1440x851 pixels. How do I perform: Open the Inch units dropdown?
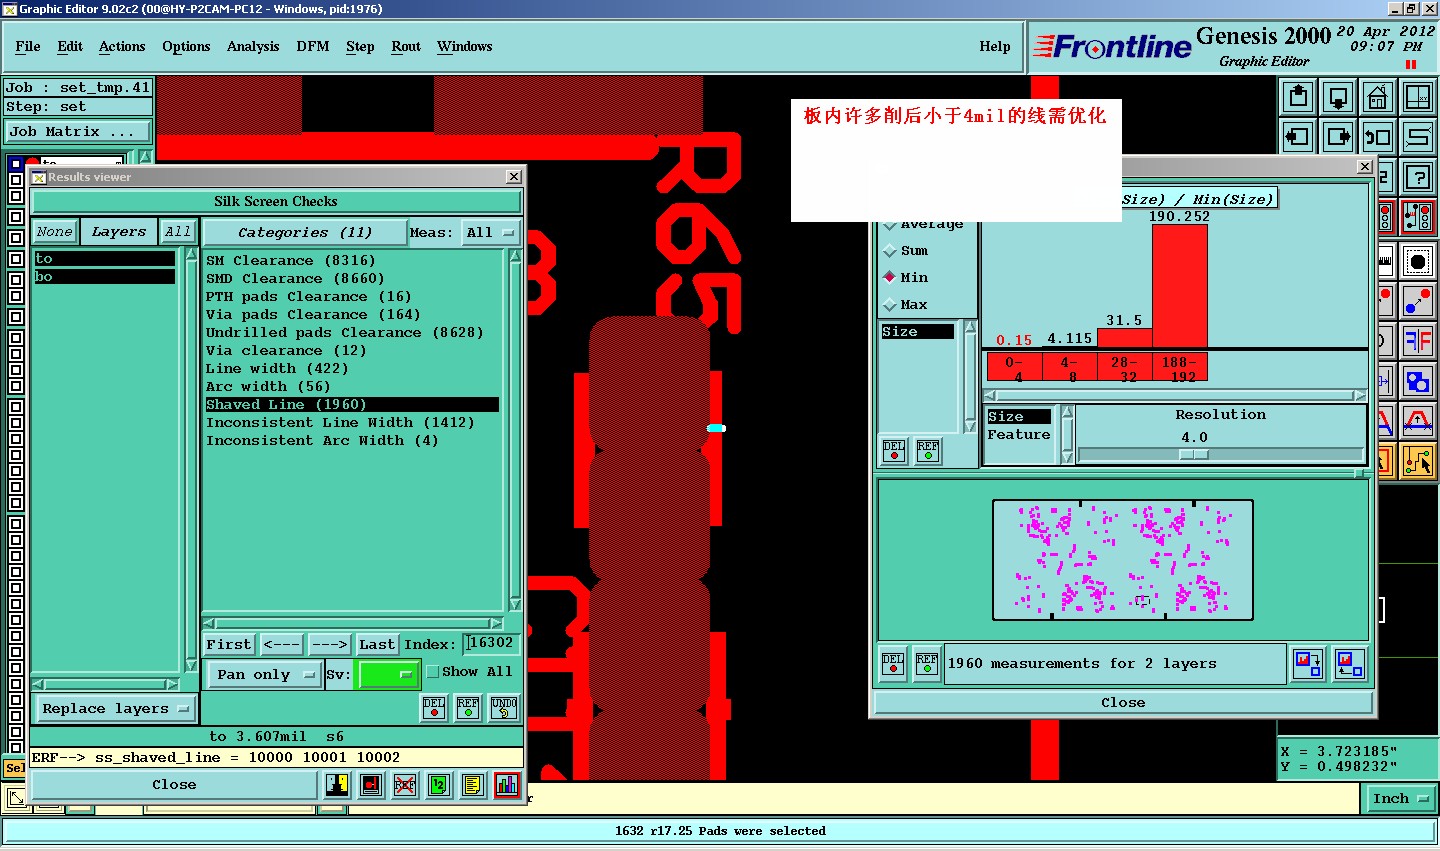(x=1399, y=798)
